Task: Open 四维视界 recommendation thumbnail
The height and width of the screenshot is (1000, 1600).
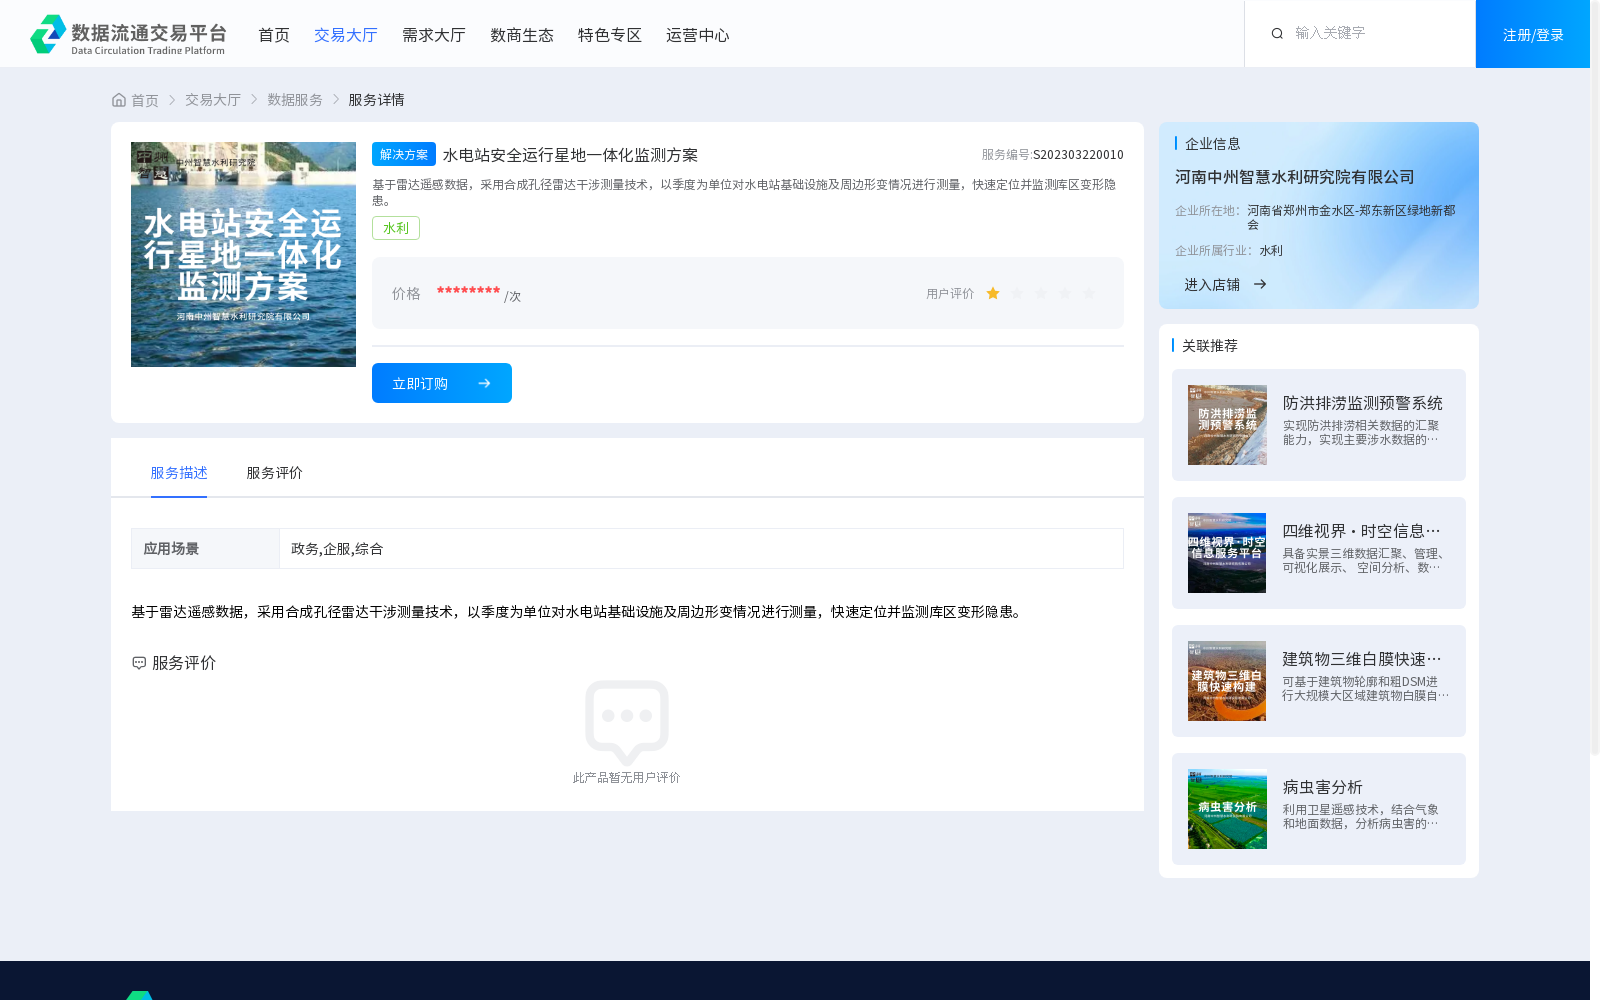Action: coord(1227,553)
